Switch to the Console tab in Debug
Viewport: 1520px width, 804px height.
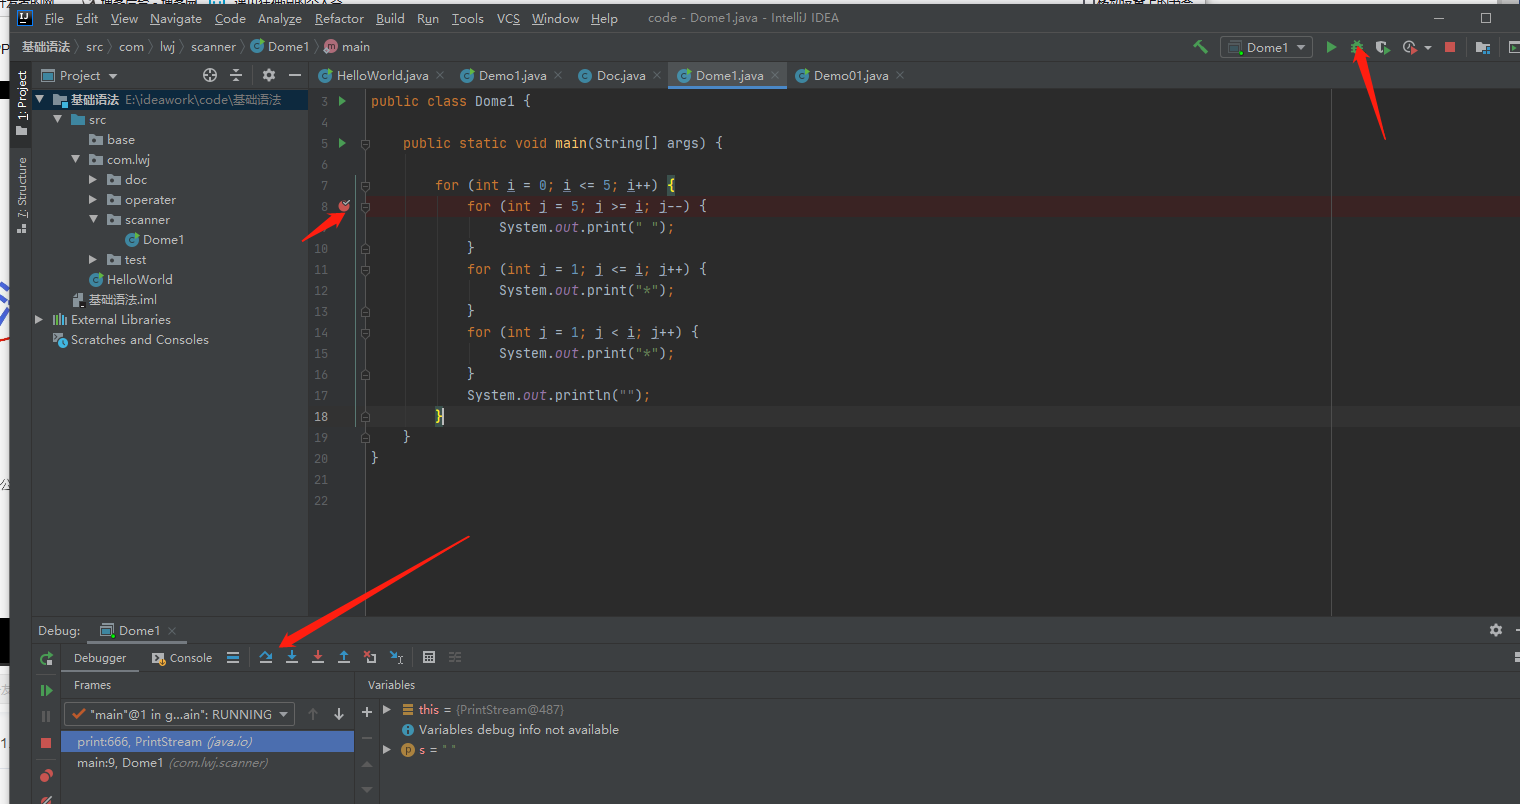coord(182,658)
